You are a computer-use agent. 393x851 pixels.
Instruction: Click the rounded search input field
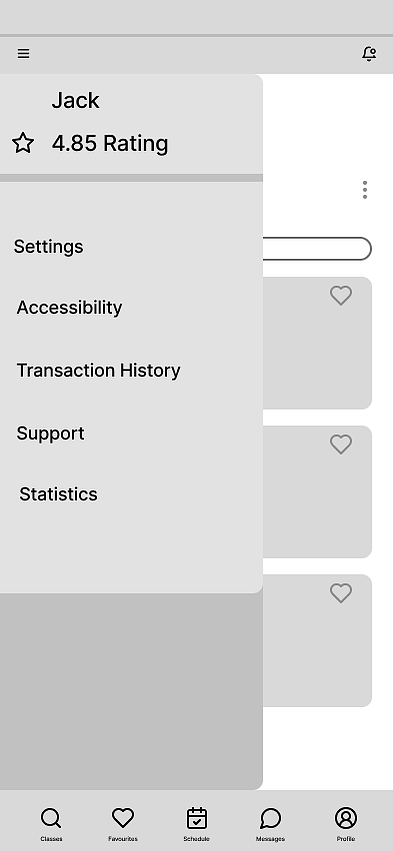(x=317, y=249)
